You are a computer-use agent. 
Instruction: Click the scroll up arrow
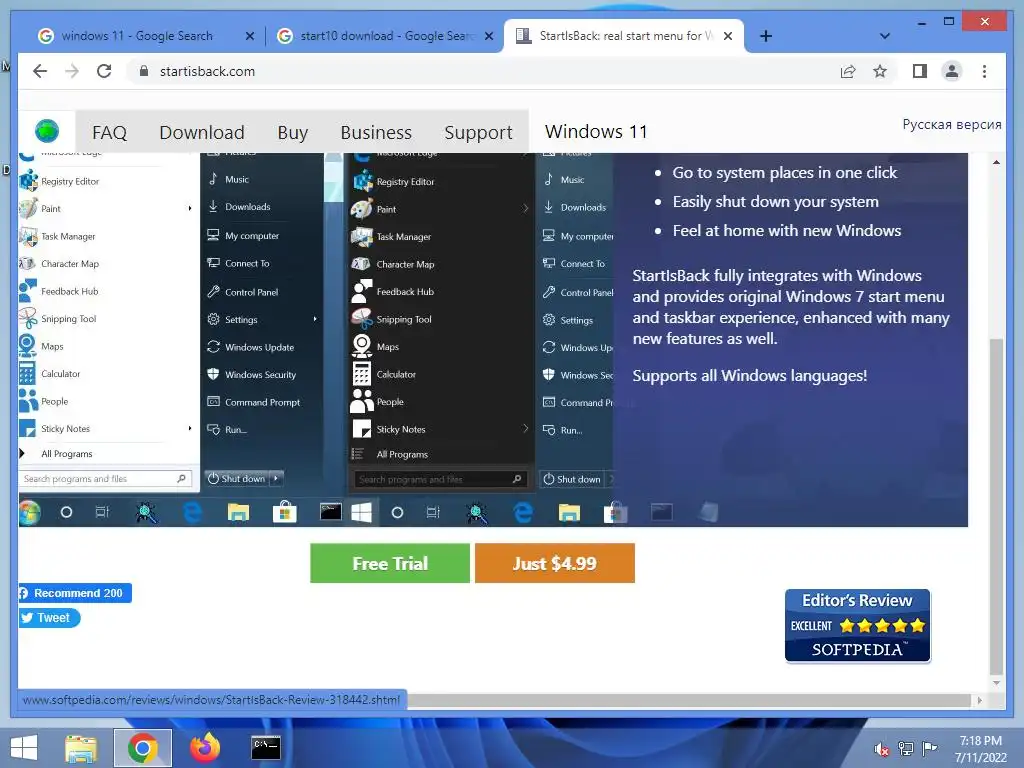click(996, 162)
